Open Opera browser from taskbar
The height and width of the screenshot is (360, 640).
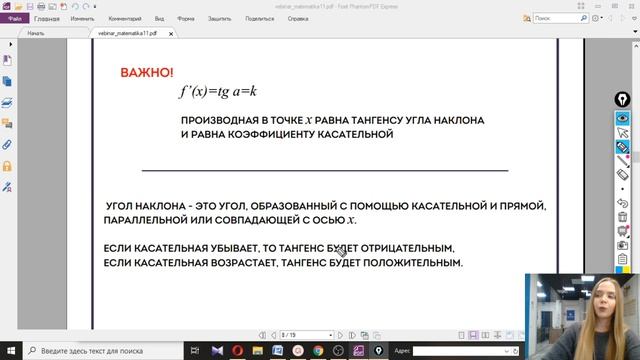coord(237,351)
